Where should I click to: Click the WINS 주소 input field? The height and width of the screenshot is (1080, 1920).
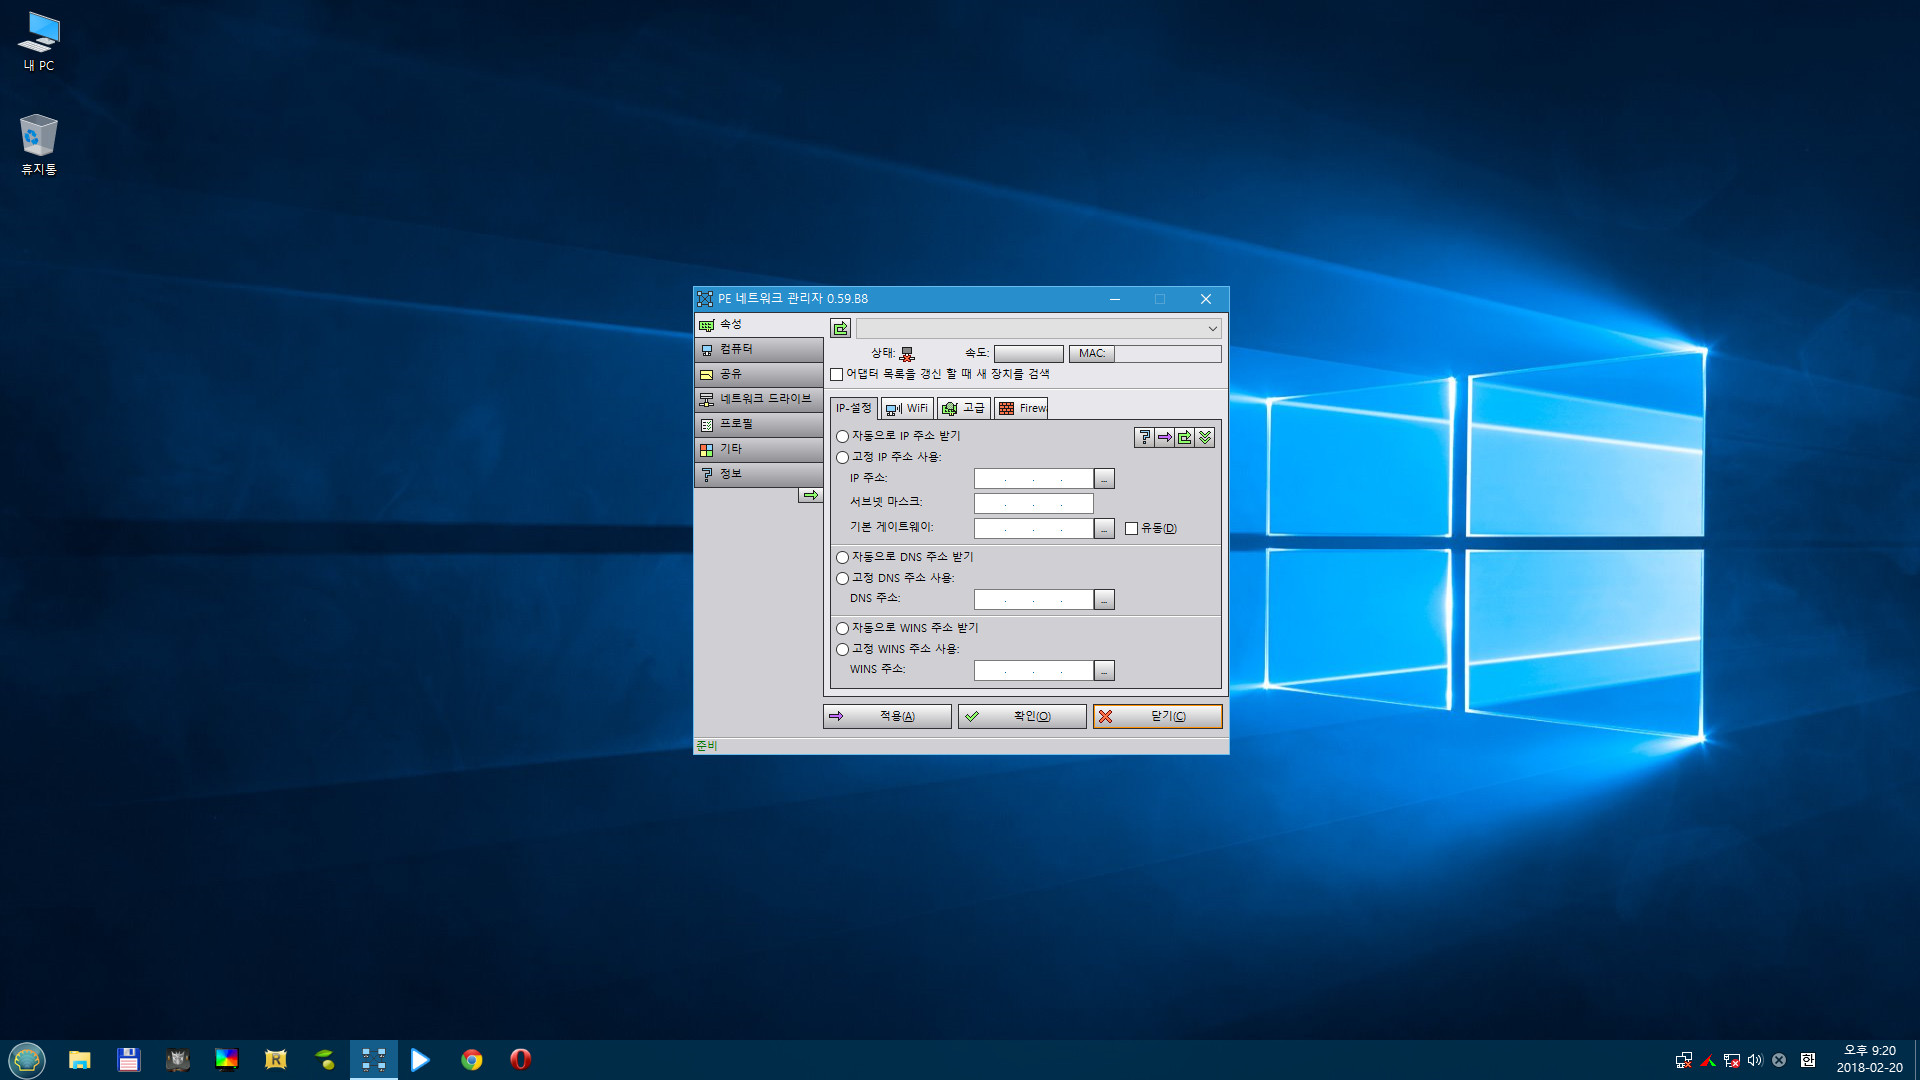1033,671
